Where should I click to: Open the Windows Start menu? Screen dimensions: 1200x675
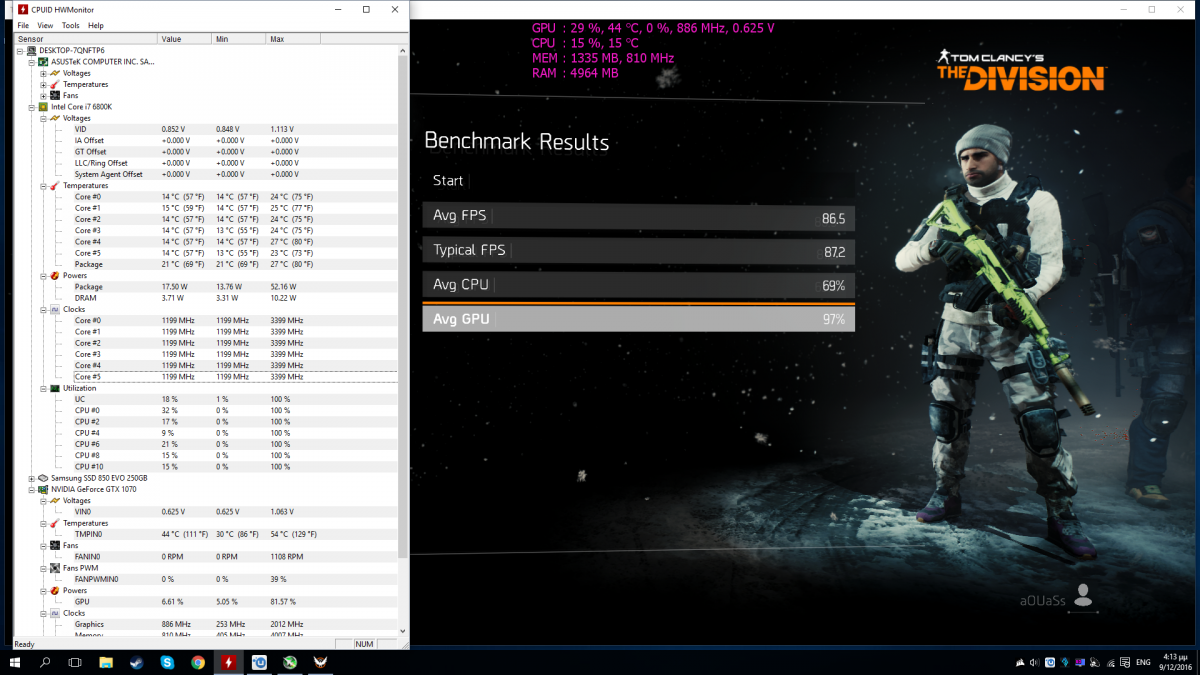(15, 662)
